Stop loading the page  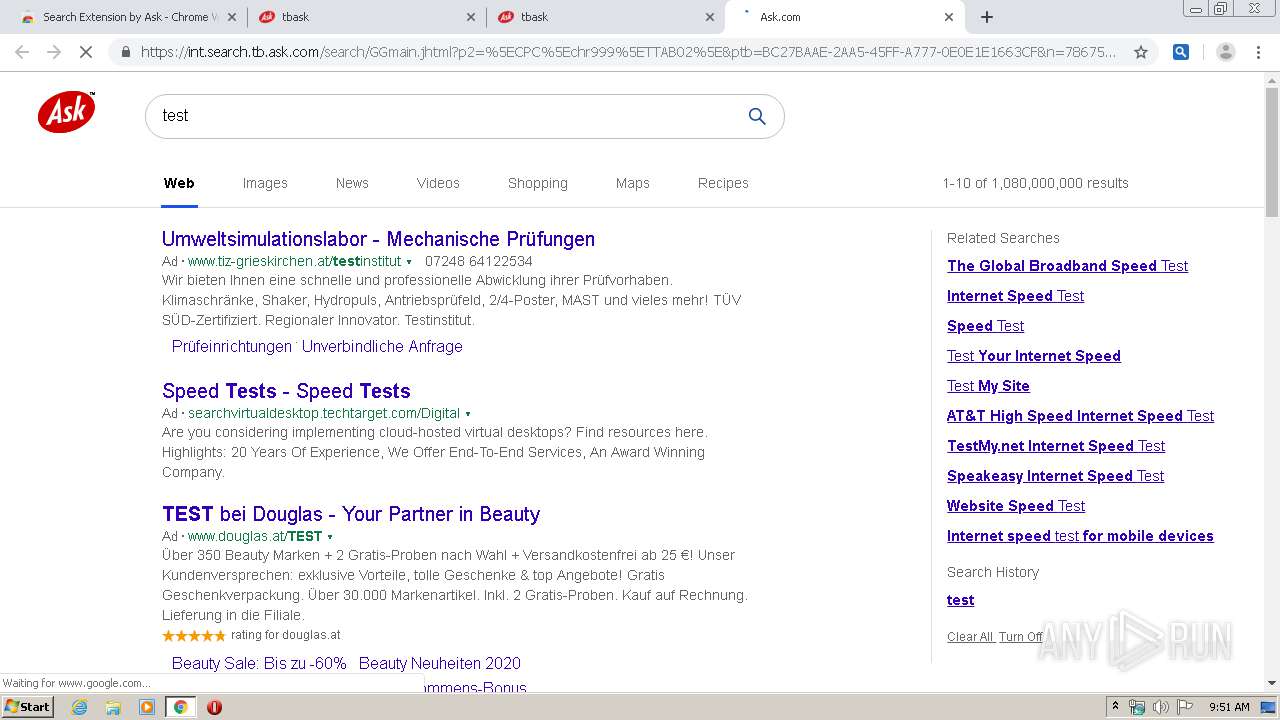pyautogui.click(x=86, y=52)
